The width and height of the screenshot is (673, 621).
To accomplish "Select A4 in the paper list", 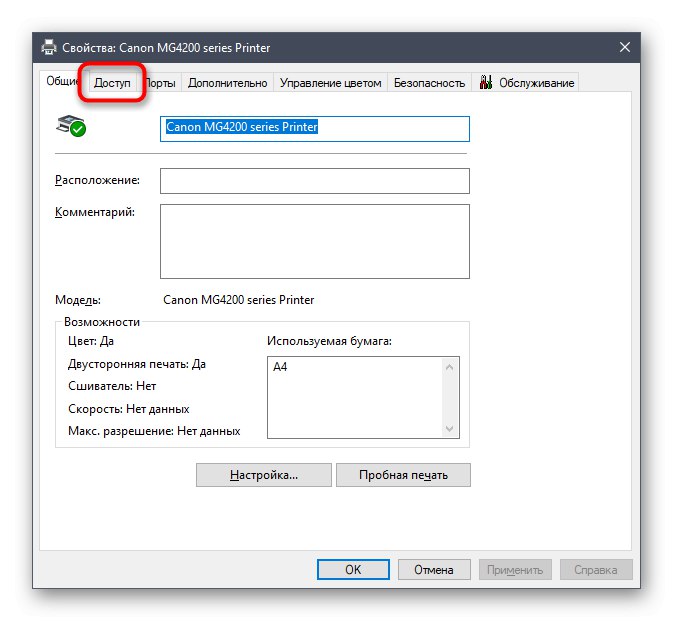I will tap(280, 367).
